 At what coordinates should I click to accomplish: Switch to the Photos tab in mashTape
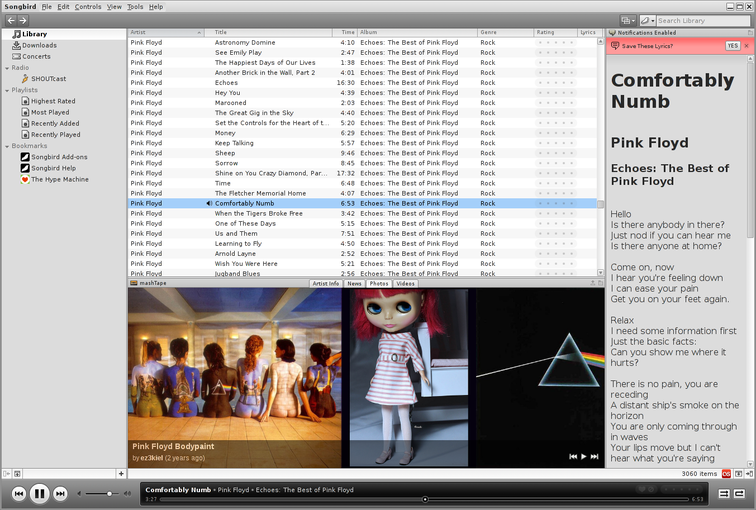pos(379,283)
